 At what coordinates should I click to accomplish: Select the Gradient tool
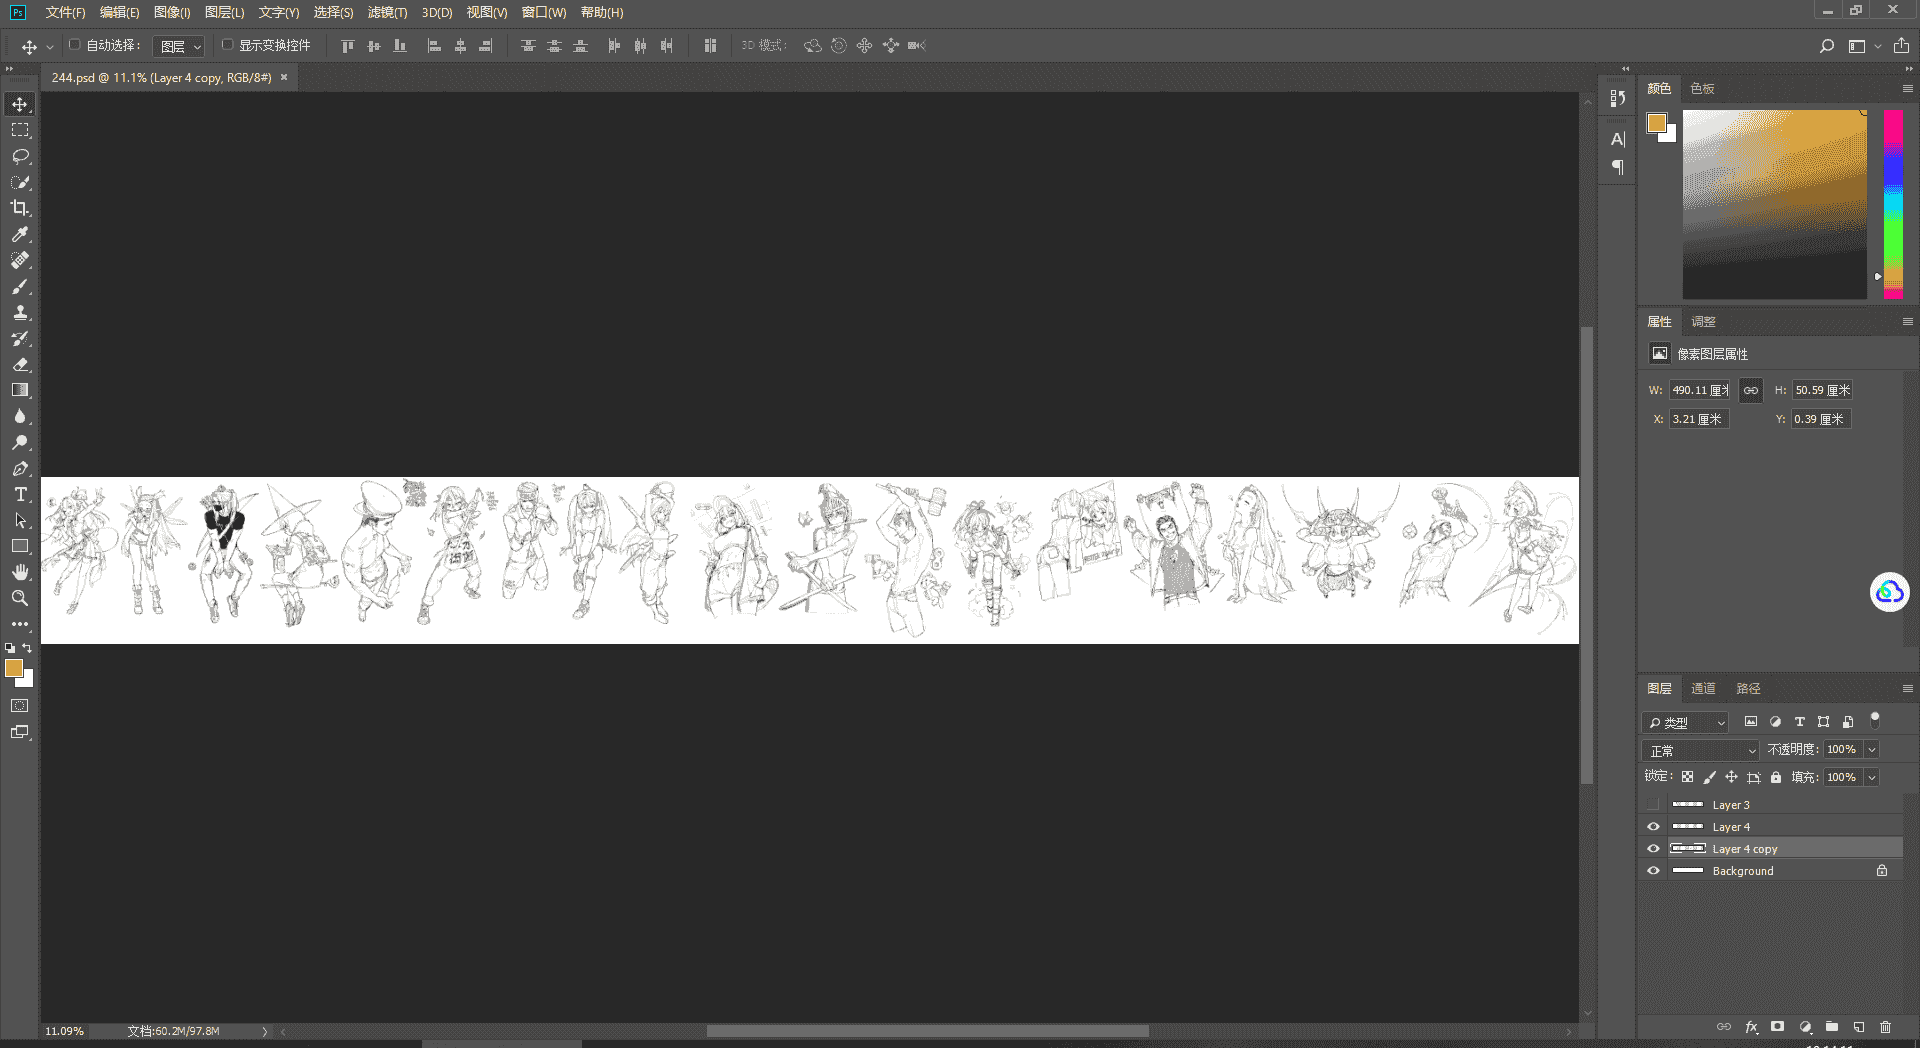[20, 390]
